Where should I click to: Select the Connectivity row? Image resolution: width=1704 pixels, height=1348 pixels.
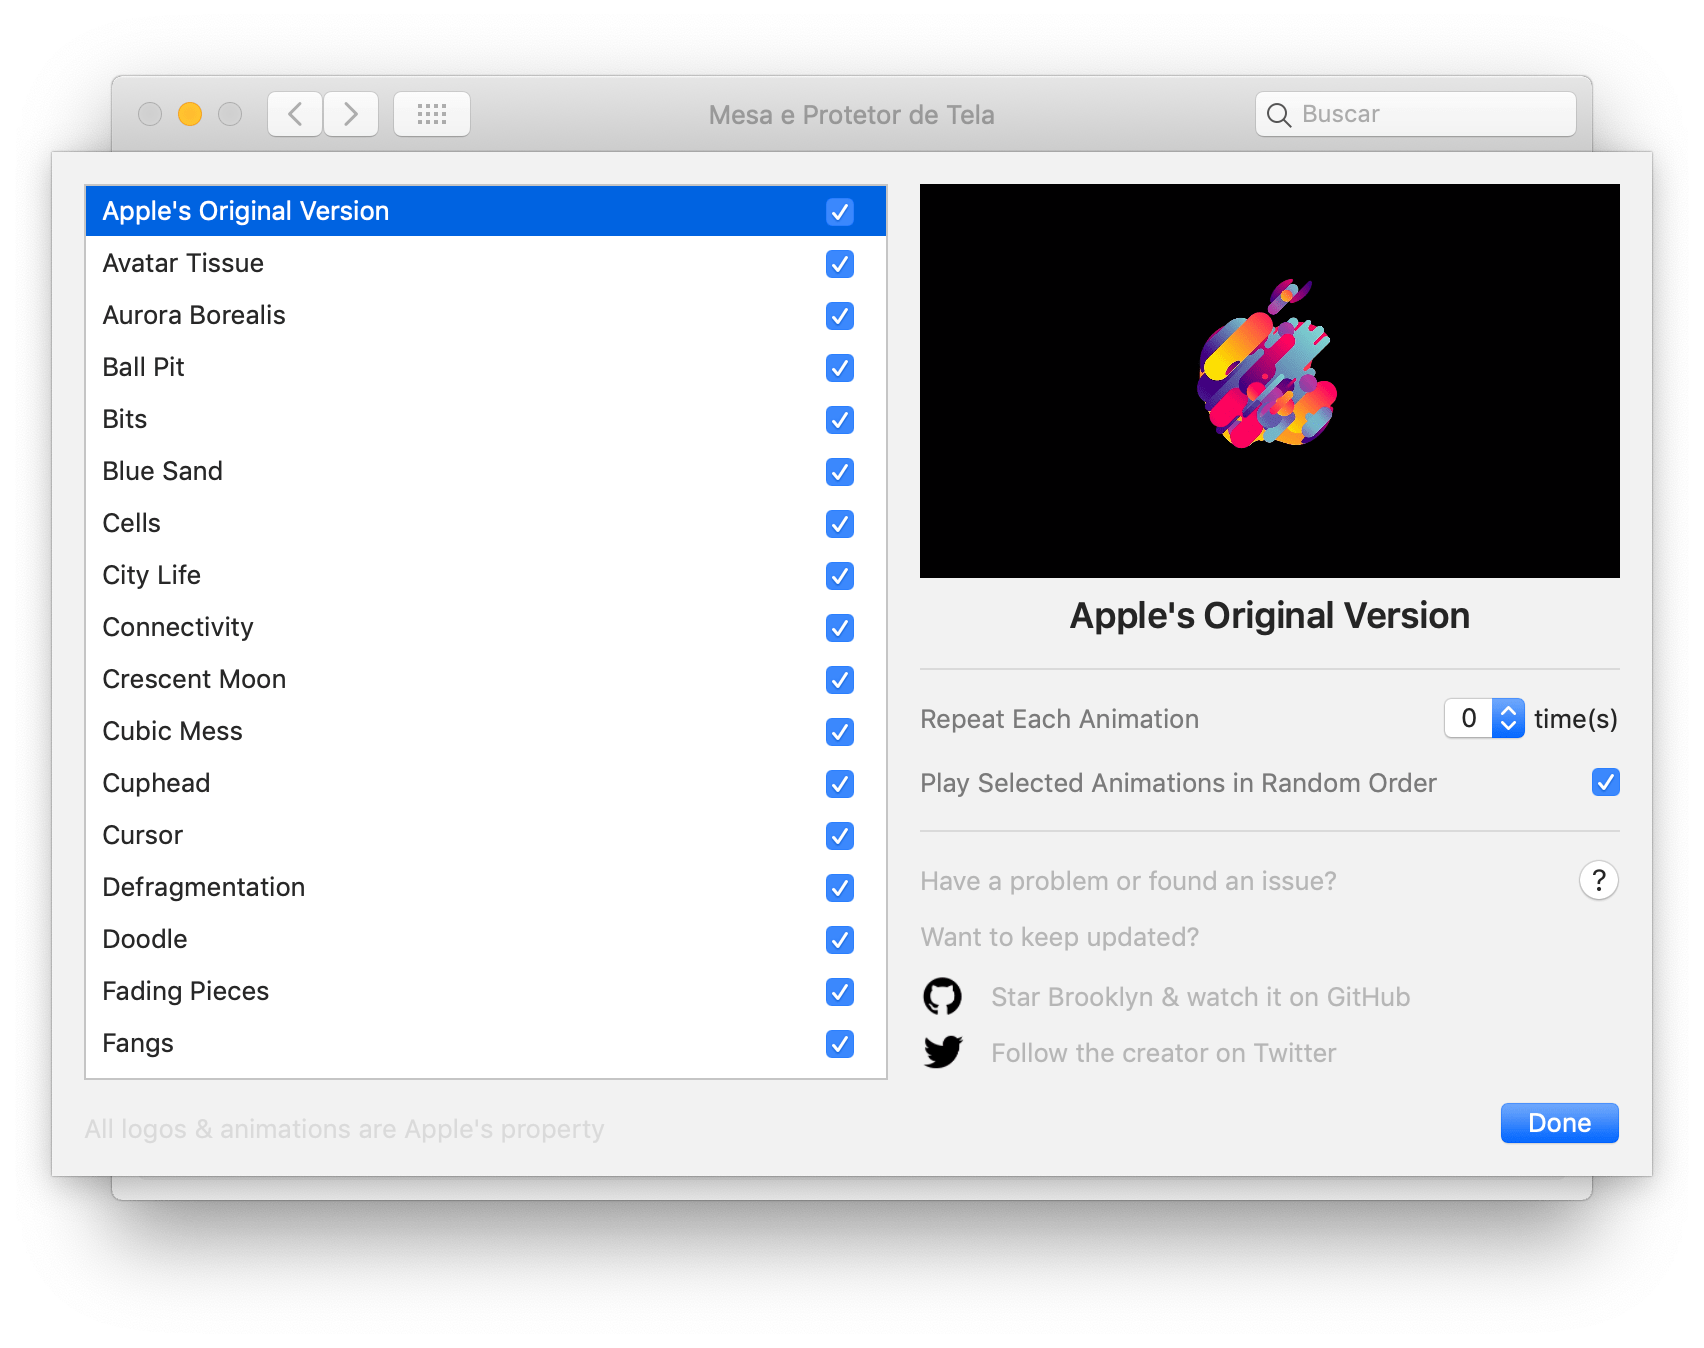(x=486, y=627)
